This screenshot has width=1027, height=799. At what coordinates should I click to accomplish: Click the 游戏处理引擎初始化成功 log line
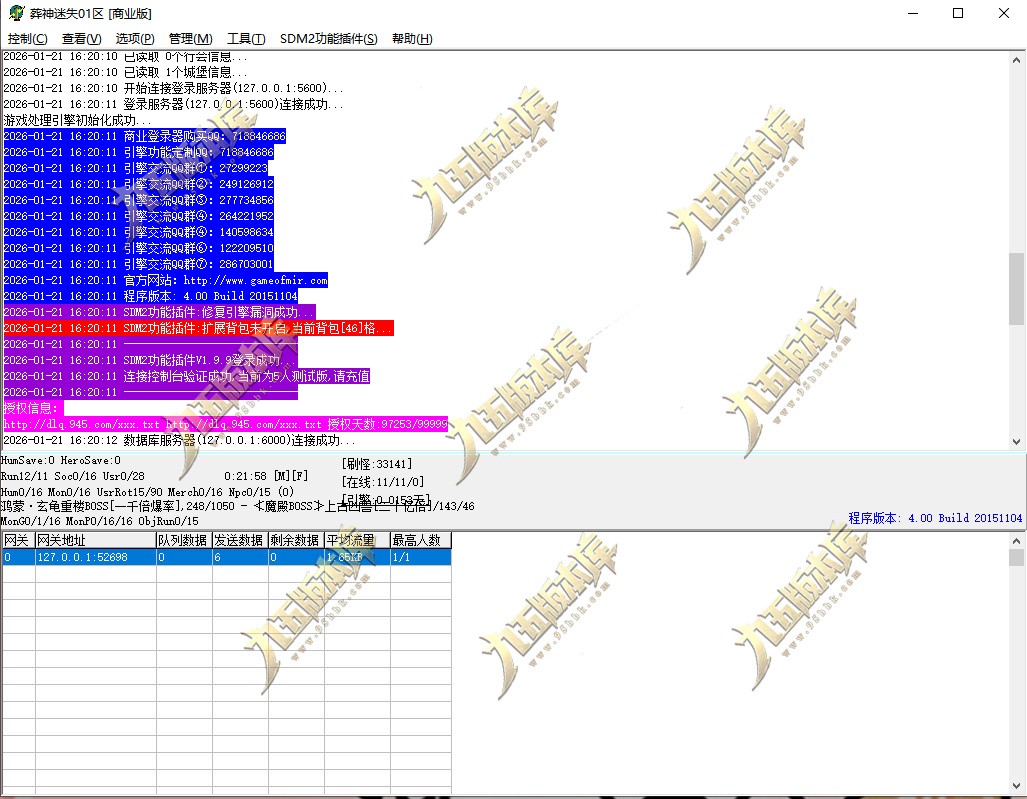77,121
